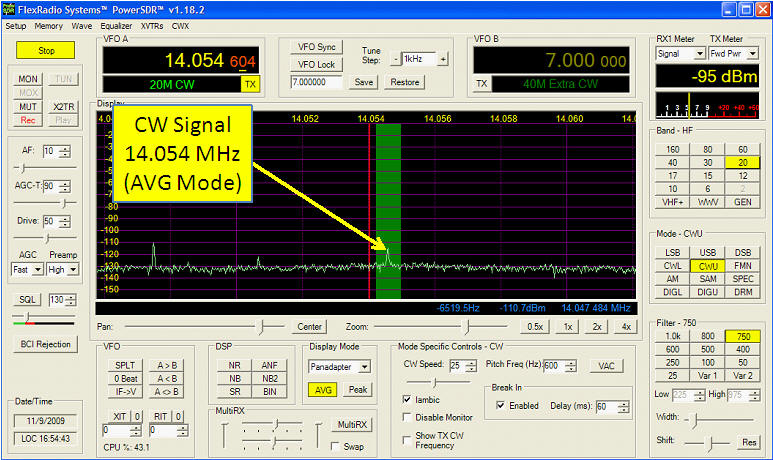Enable ANF auto notch filter
This screenshot has width=773, height=460.
269,365
